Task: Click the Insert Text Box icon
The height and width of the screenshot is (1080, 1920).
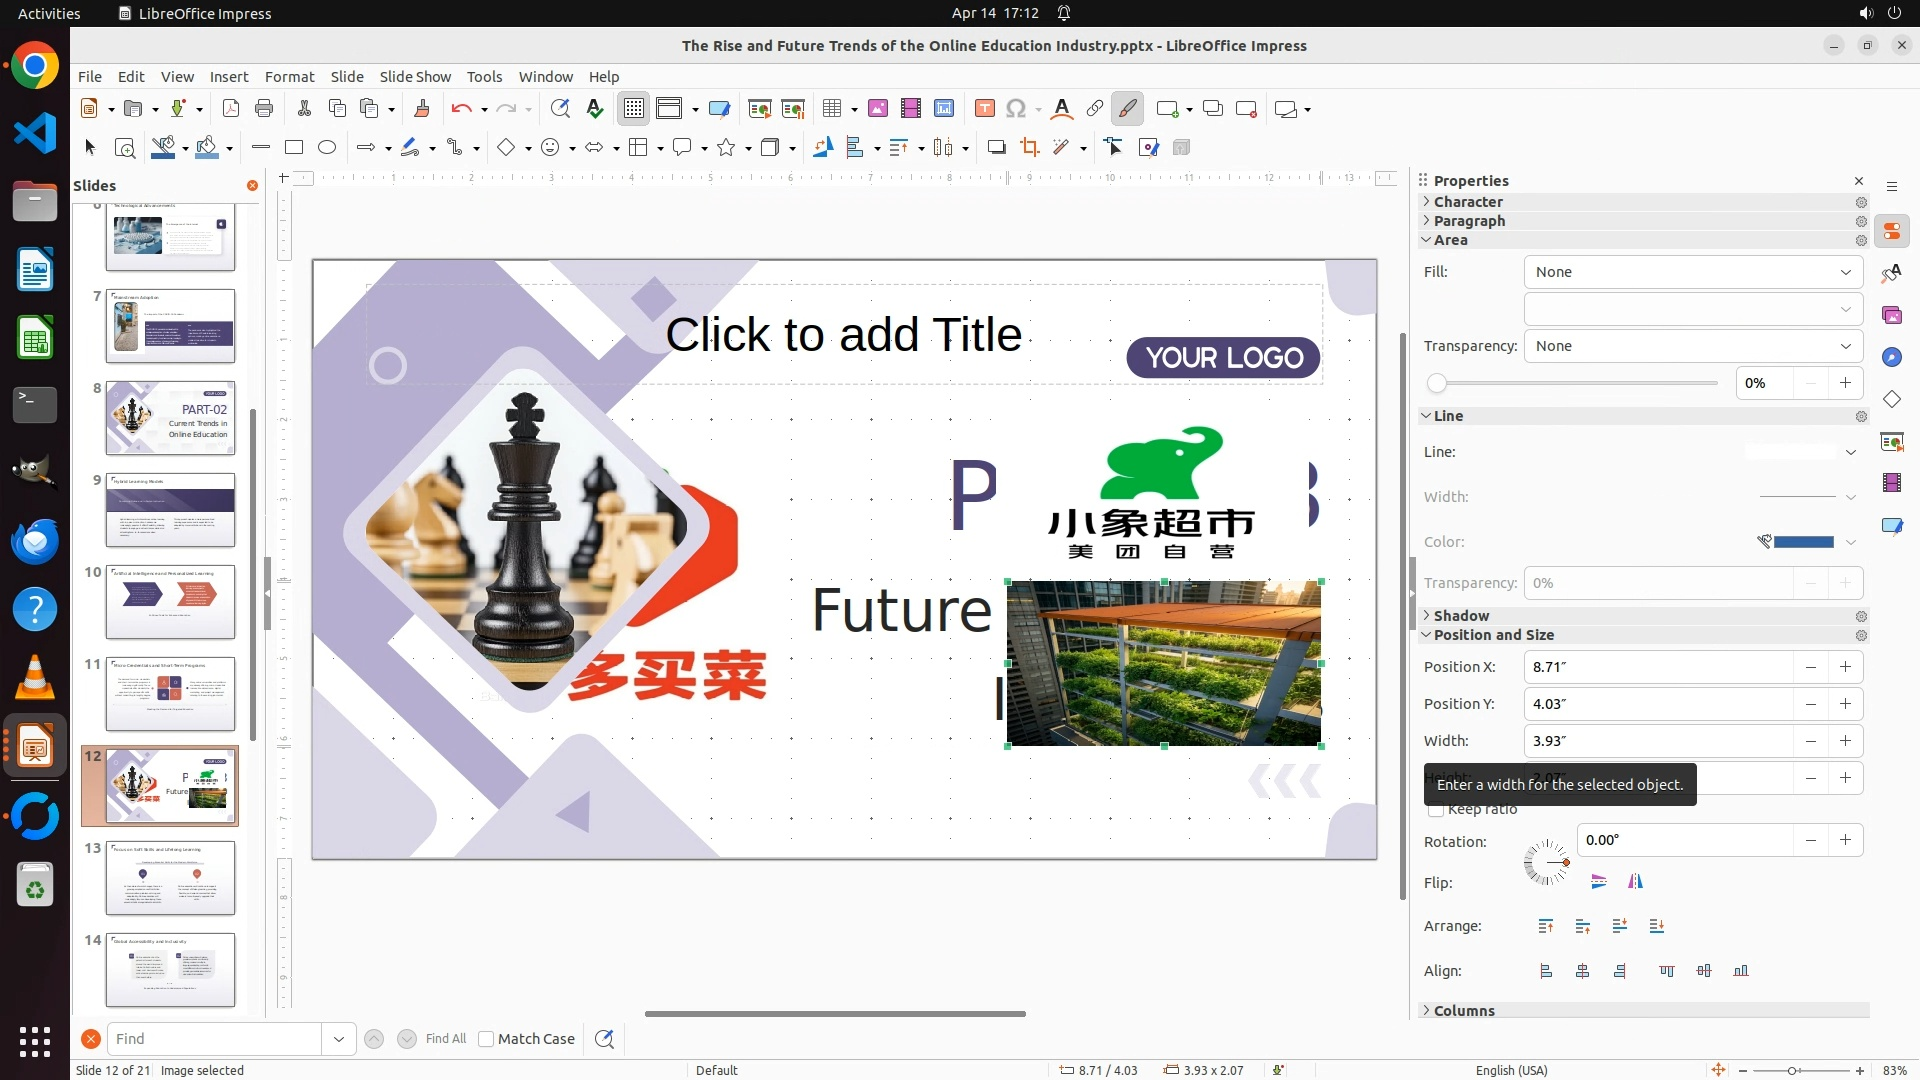Action: point(984,109)
